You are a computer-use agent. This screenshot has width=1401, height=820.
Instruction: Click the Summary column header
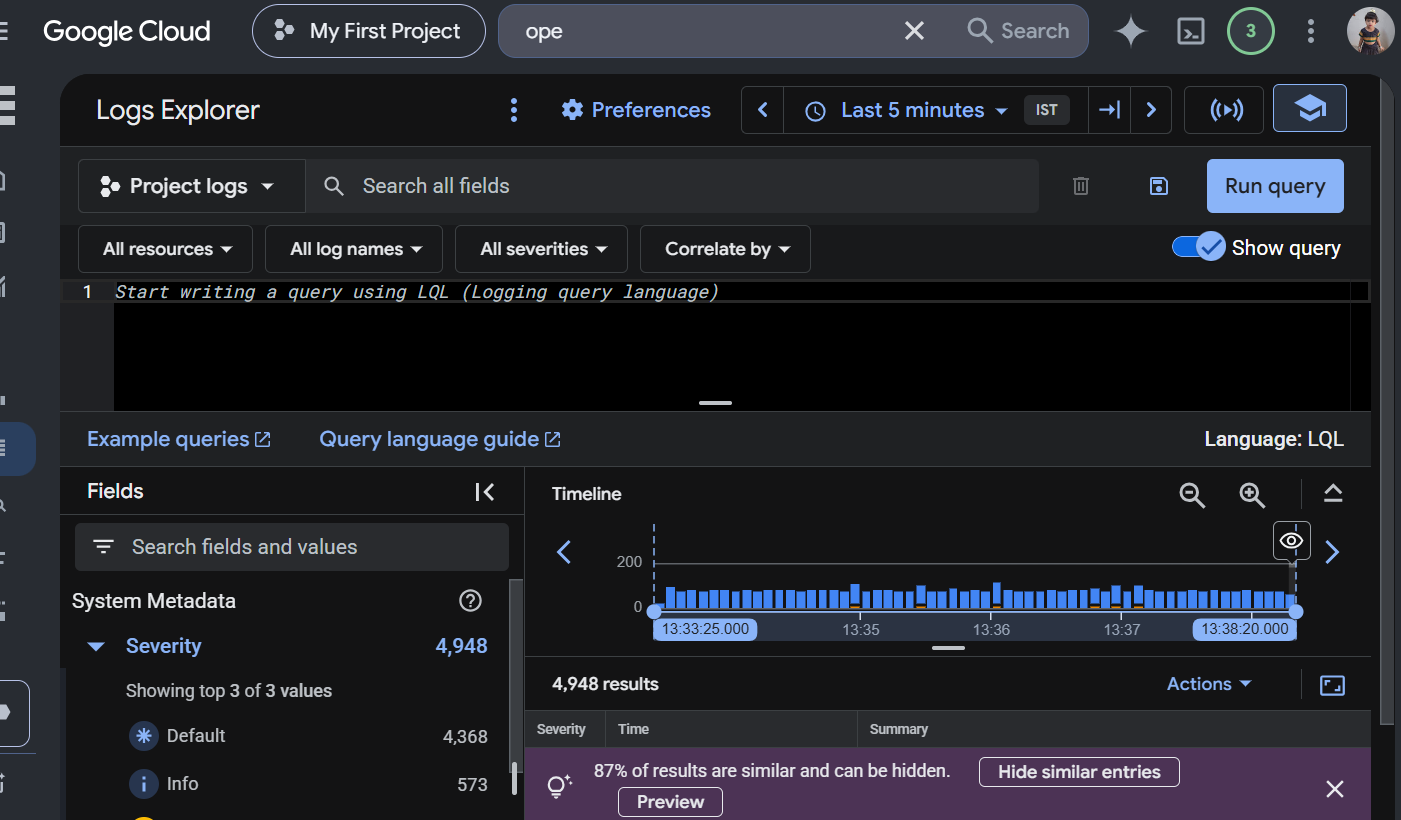[899, 729]
